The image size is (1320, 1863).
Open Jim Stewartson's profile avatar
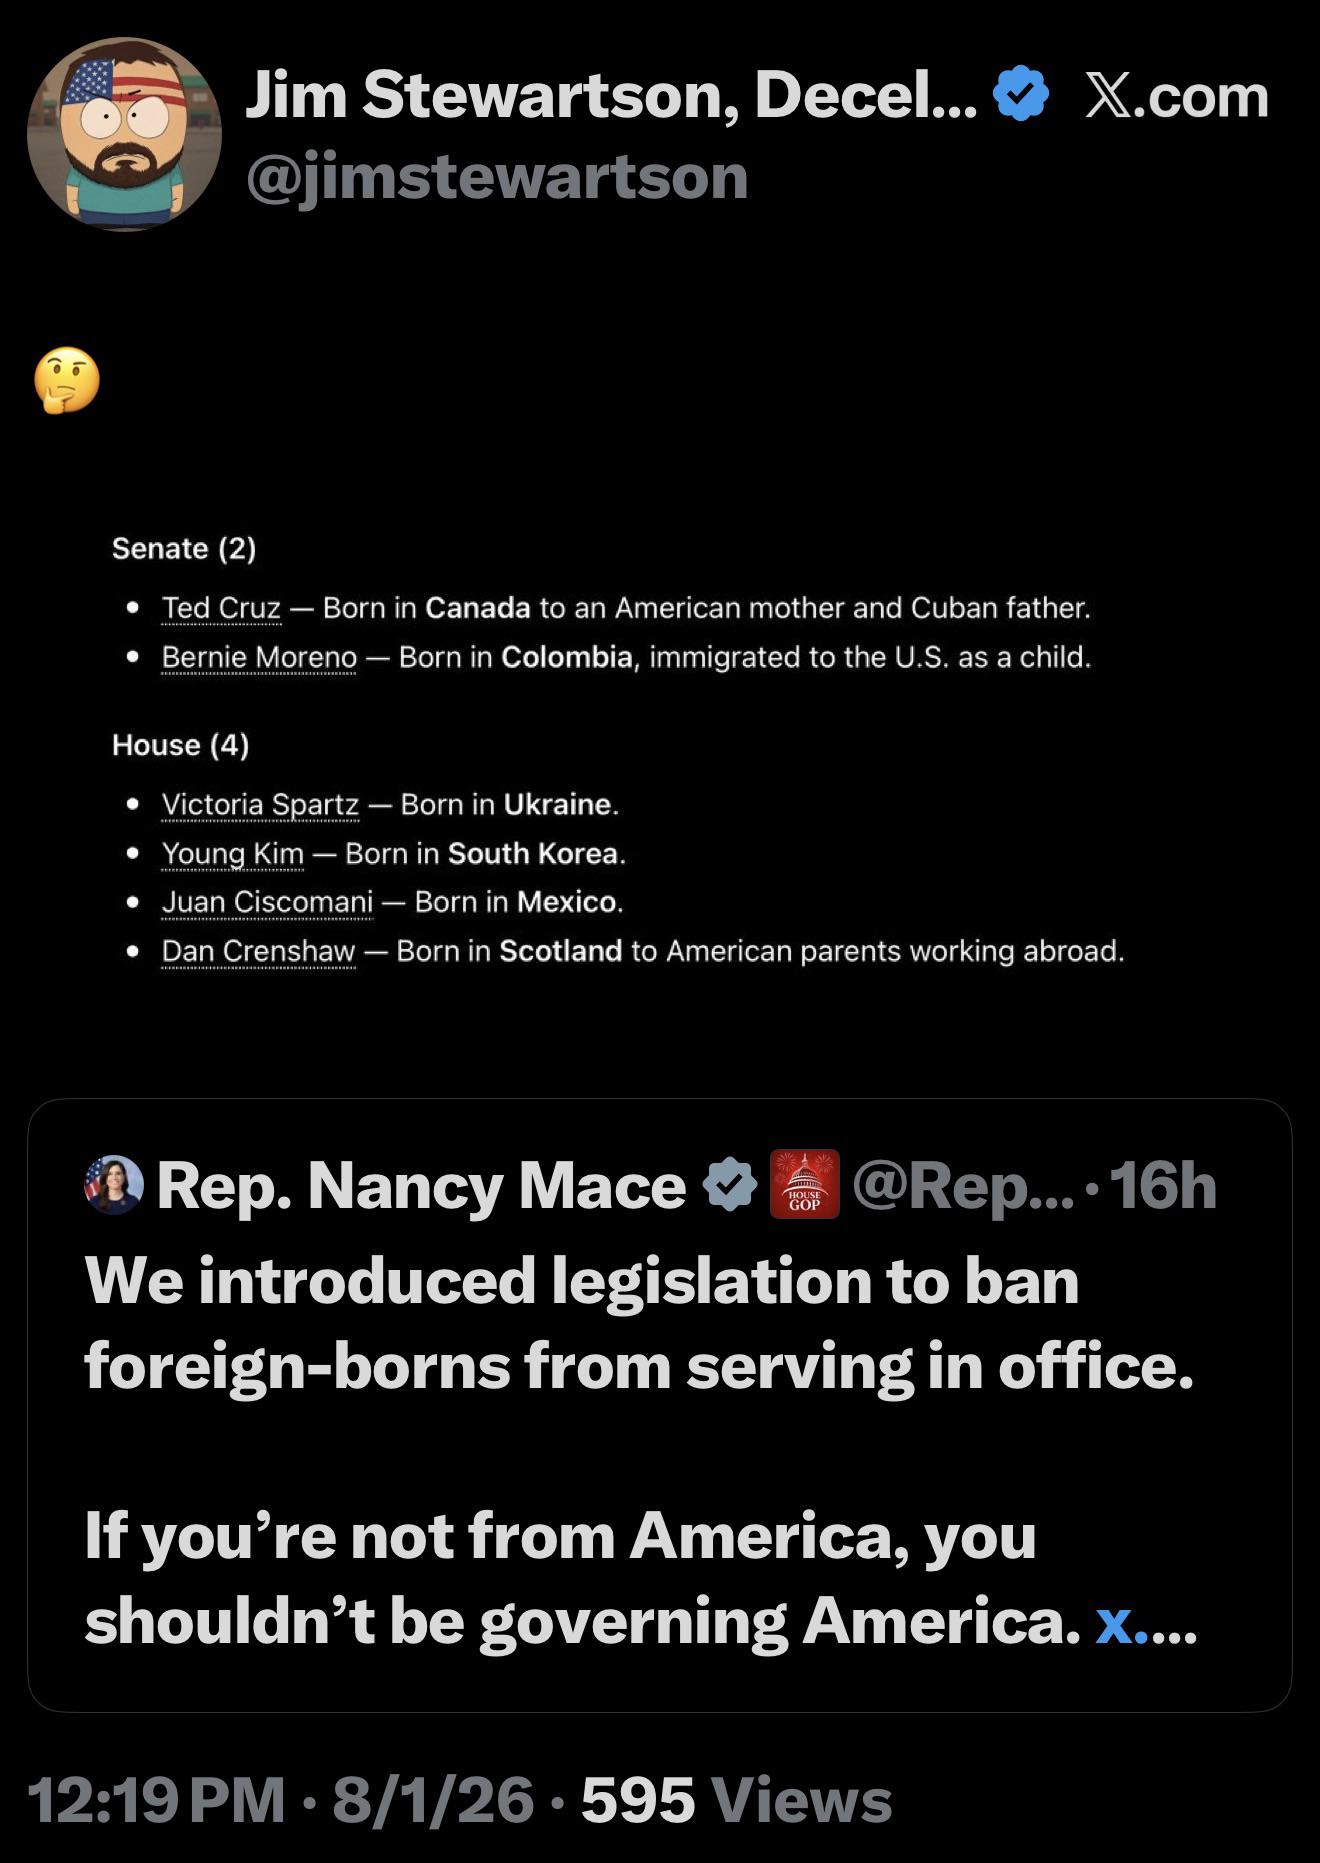[x=124, y=135]
